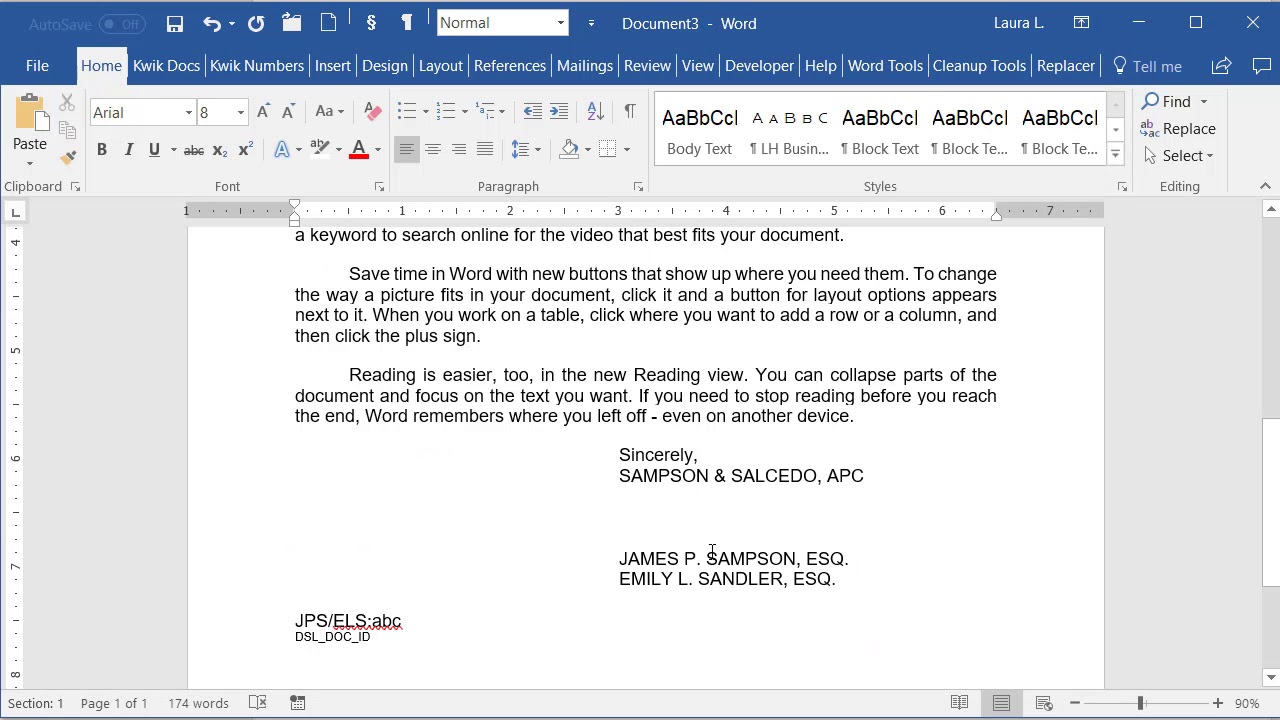Image resolution: width=1280 pixels, height=720 pixels.
Task: Click the Format Painter brush
Action: pyautogui.click(x=68, y=157)
